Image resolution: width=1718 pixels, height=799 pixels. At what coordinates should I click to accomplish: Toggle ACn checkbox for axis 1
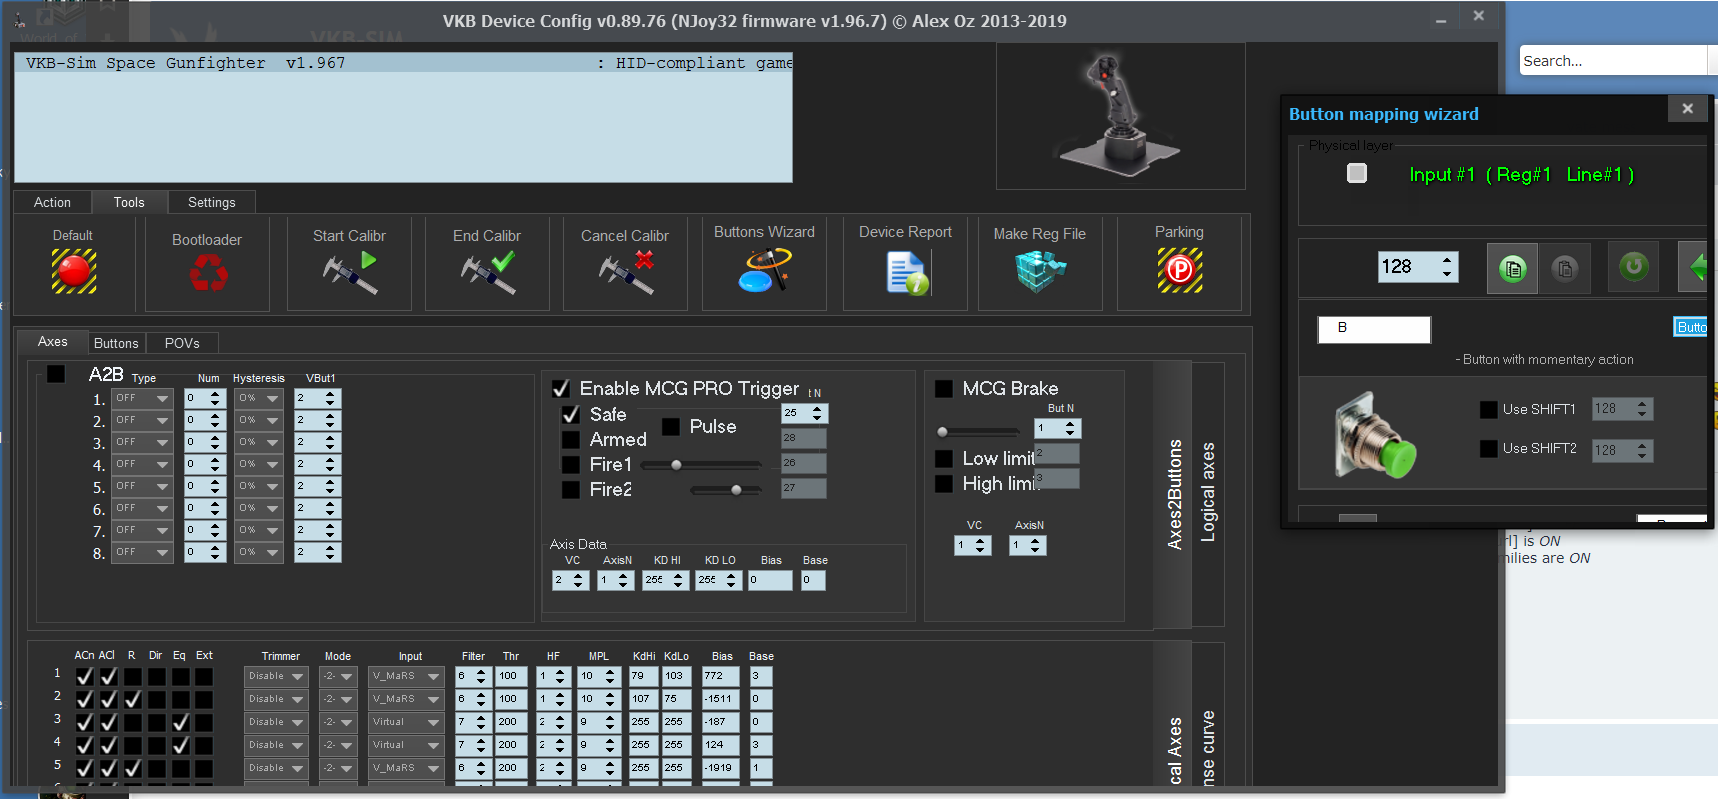coord(84,676)
